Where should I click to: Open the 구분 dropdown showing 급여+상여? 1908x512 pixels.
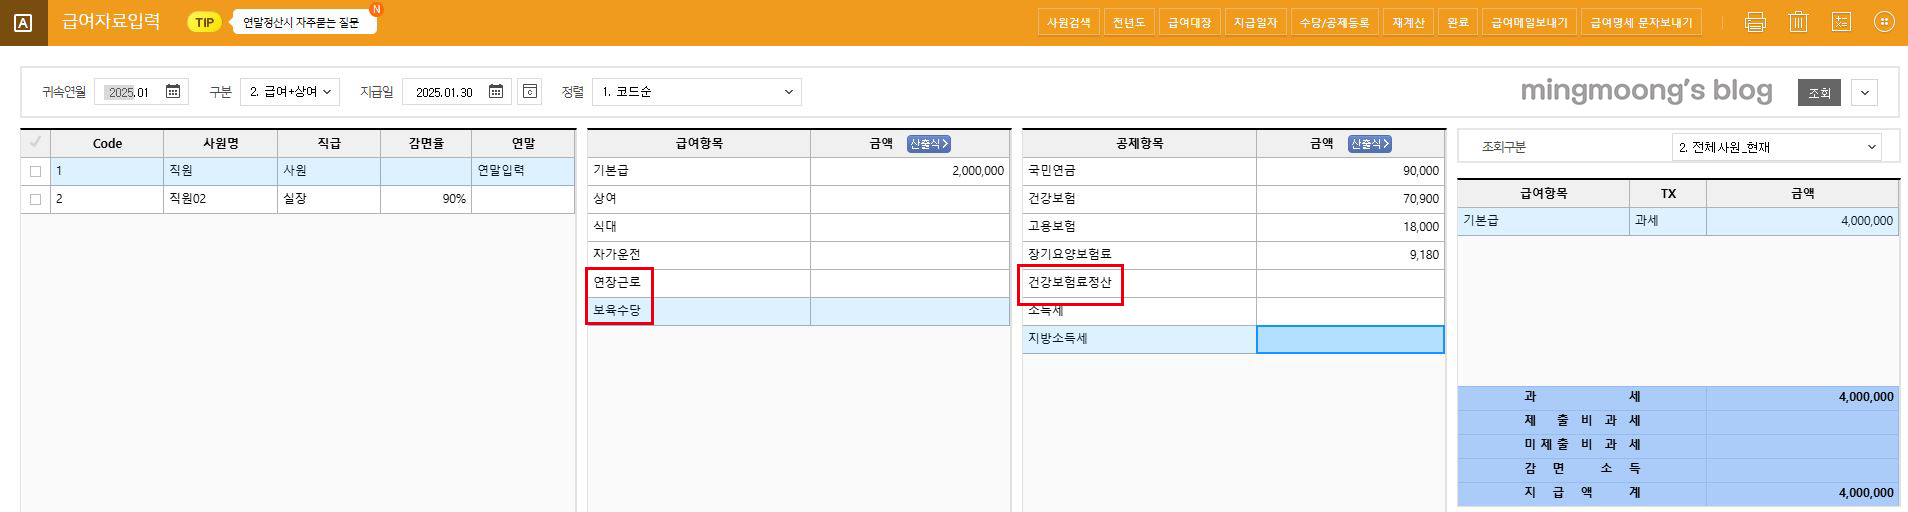point(290,92)
